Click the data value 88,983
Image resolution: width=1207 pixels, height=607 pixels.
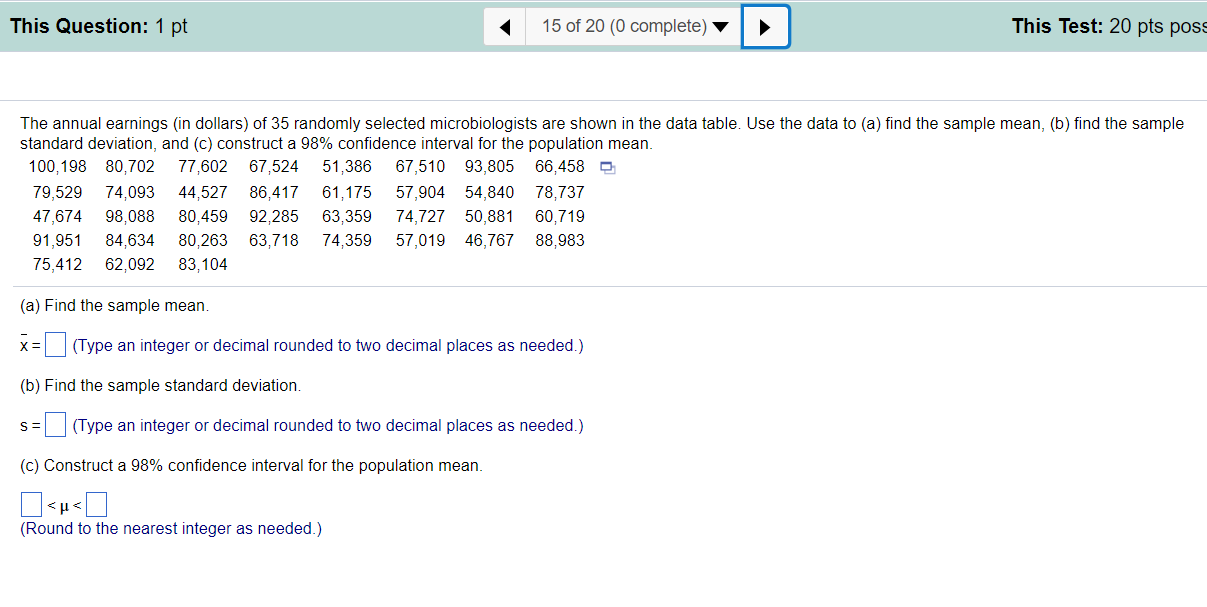click(x=560, y=241)
